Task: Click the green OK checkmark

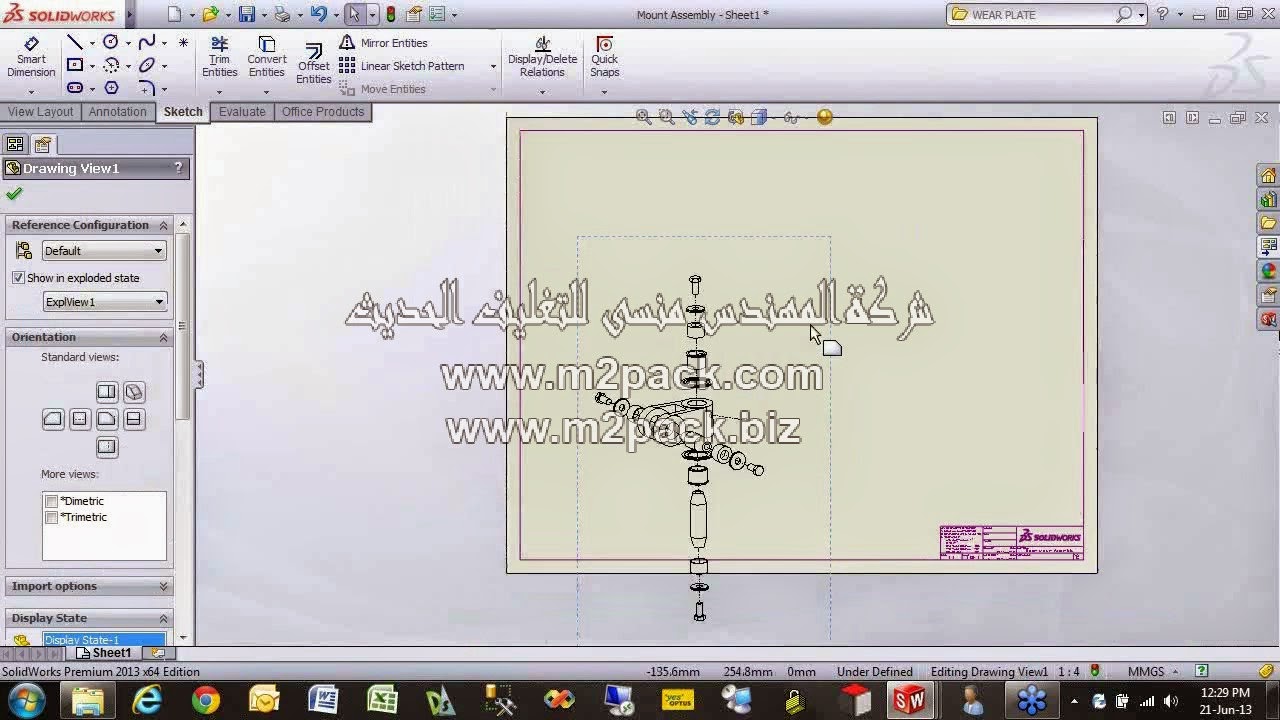Action: (14, 194)
